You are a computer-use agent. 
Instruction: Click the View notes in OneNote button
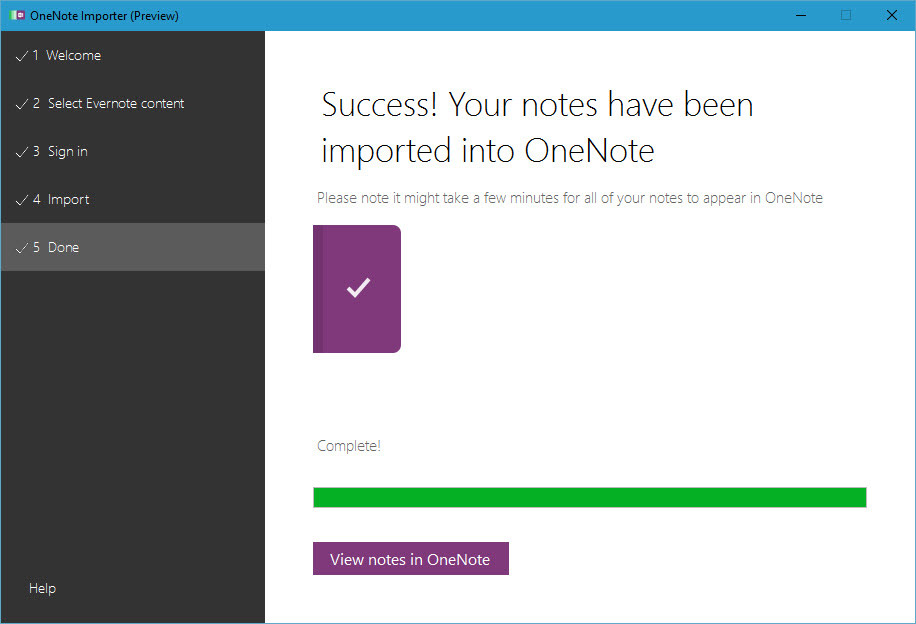[410, 558]
